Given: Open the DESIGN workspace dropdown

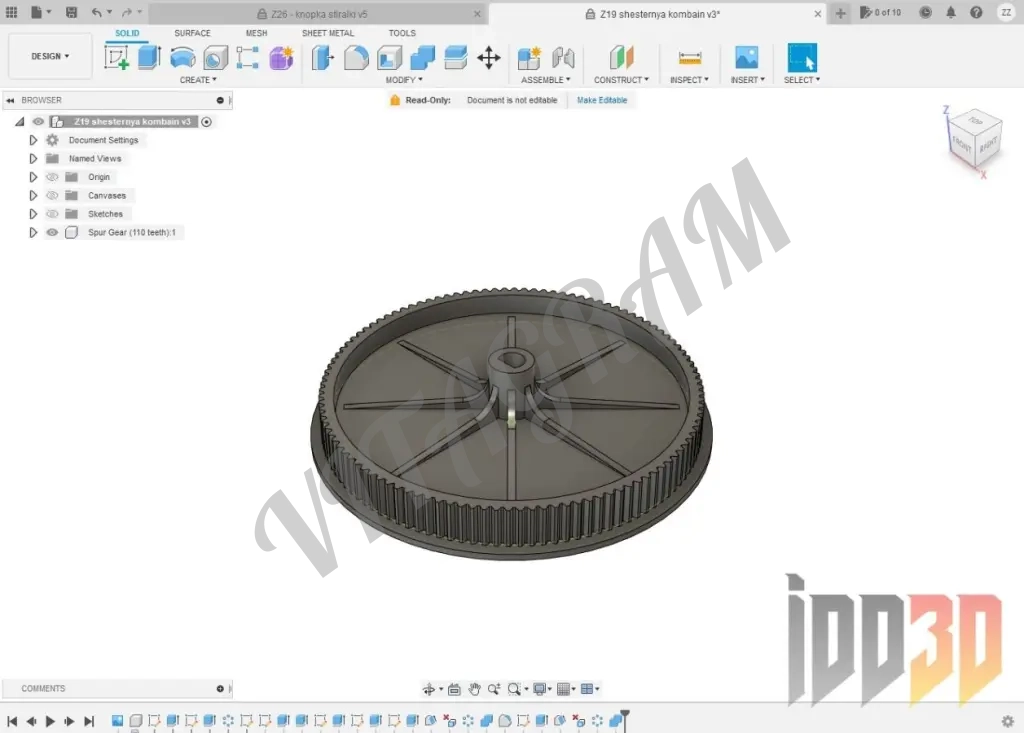Looking at the screenshot, I should 50,56.
